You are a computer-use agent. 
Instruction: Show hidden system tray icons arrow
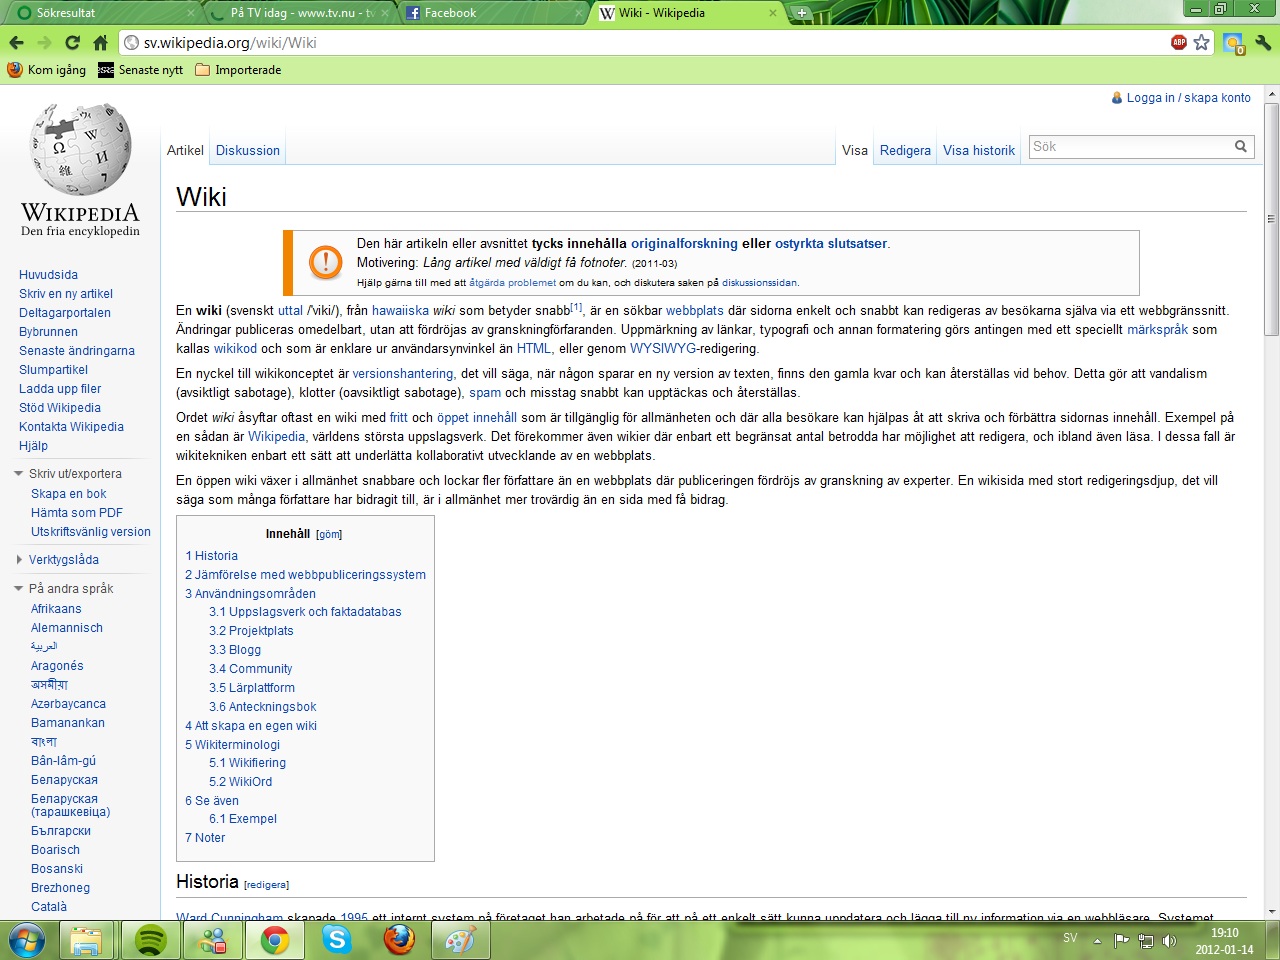(1097, 940)
